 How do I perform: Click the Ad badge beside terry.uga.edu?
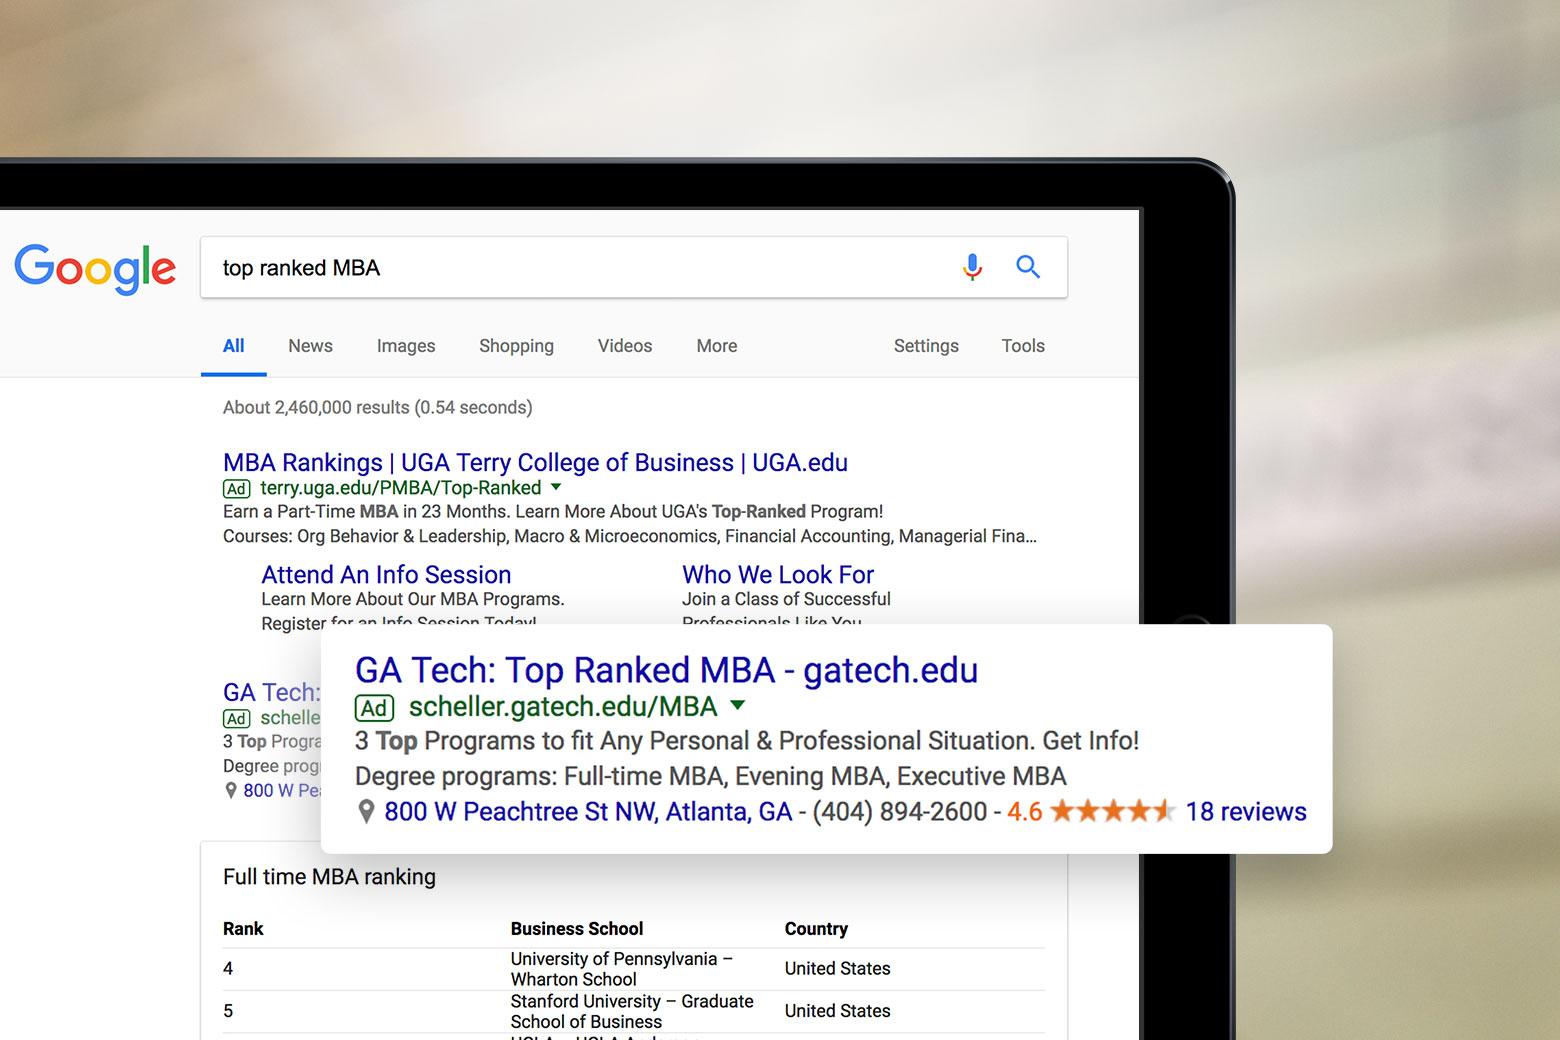tap(237, 489)
